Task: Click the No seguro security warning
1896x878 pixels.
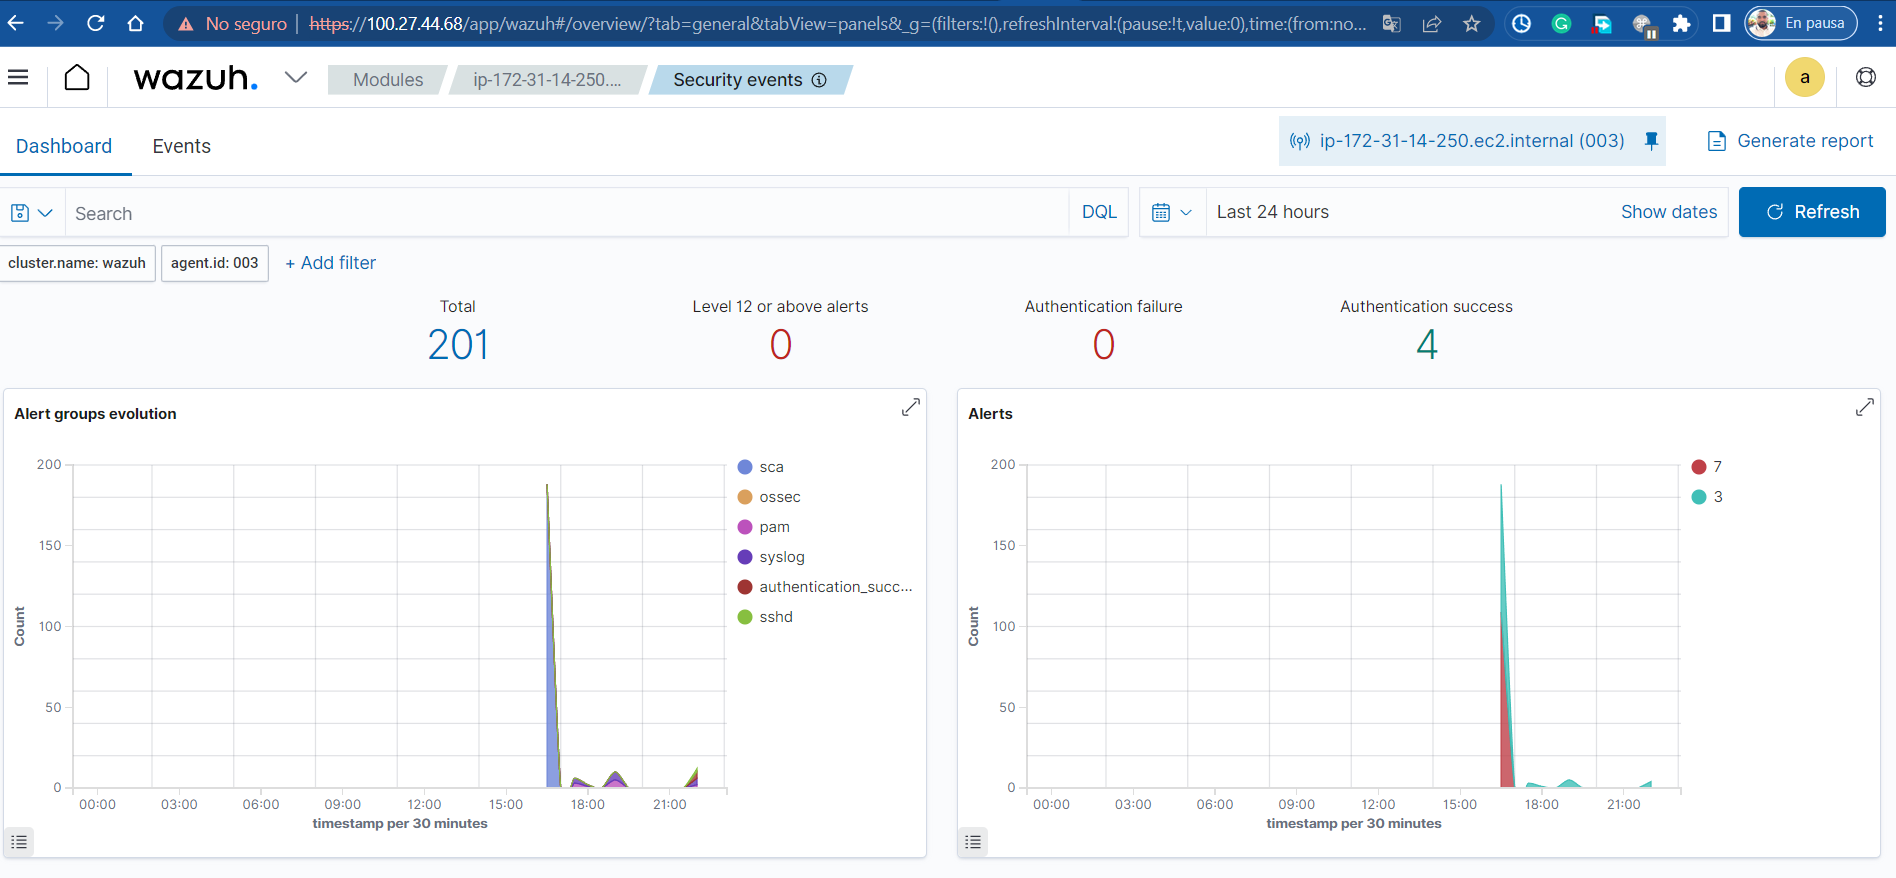Action: [x=232, y=23]
